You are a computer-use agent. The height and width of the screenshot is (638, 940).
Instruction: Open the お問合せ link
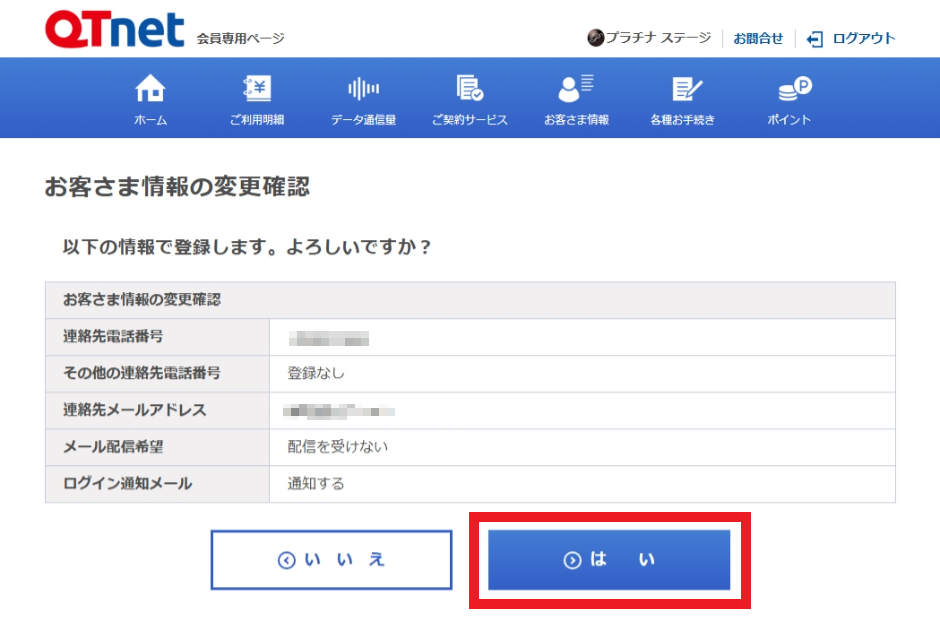click(758, 39)
